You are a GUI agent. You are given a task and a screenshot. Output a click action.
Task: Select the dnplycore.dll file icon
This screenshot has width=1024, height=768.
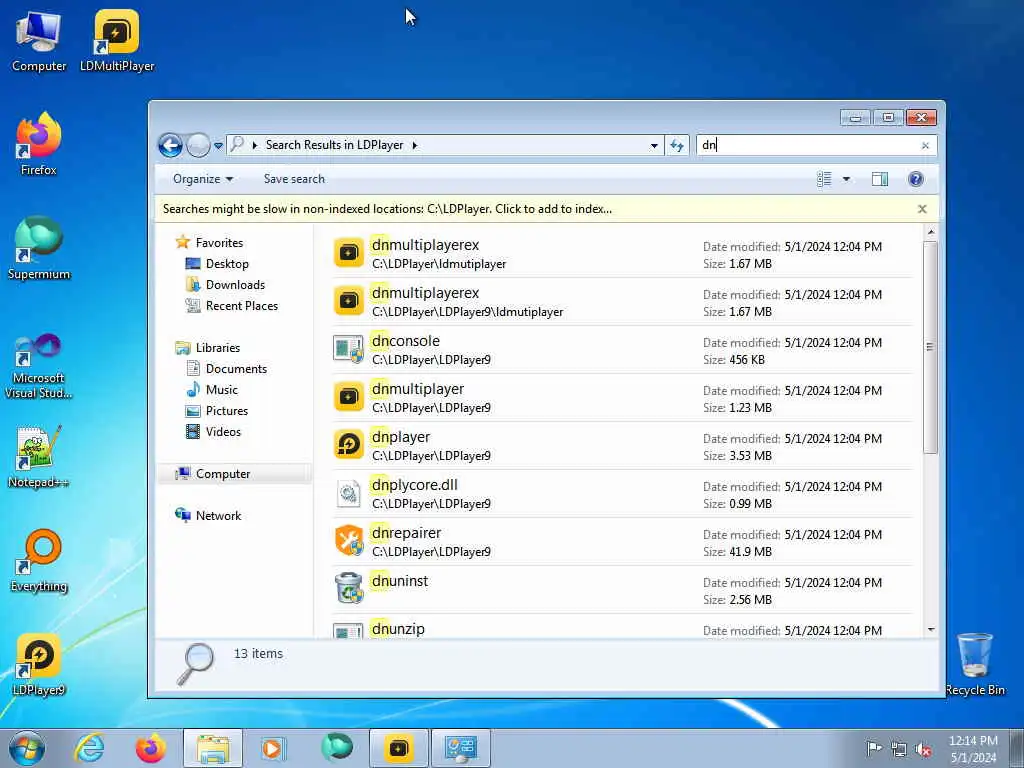[348, 494]
